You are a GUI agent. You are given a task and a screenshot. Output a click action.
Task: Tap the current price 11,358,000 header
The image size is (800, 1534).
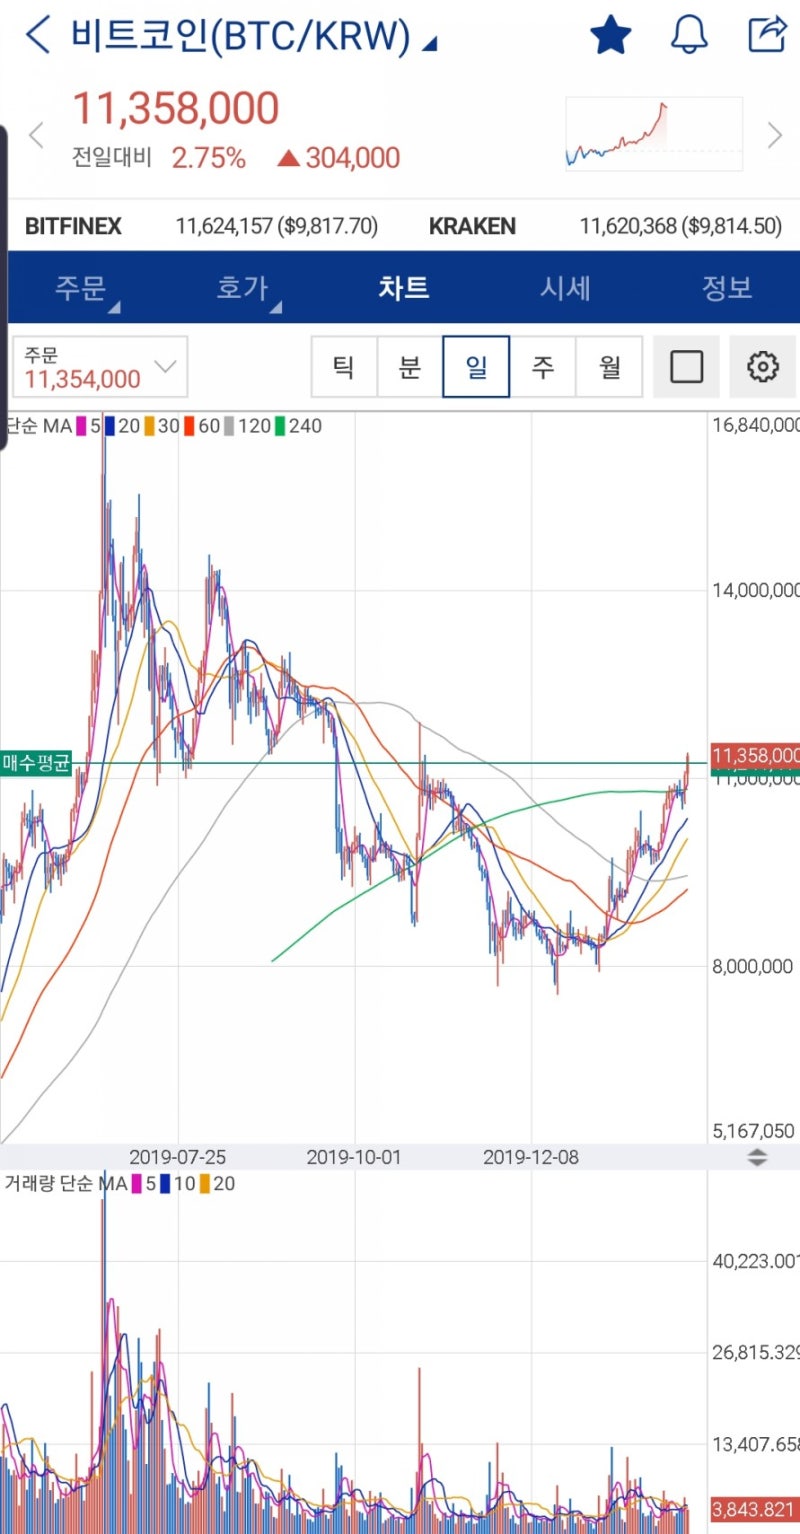[175, 108]
